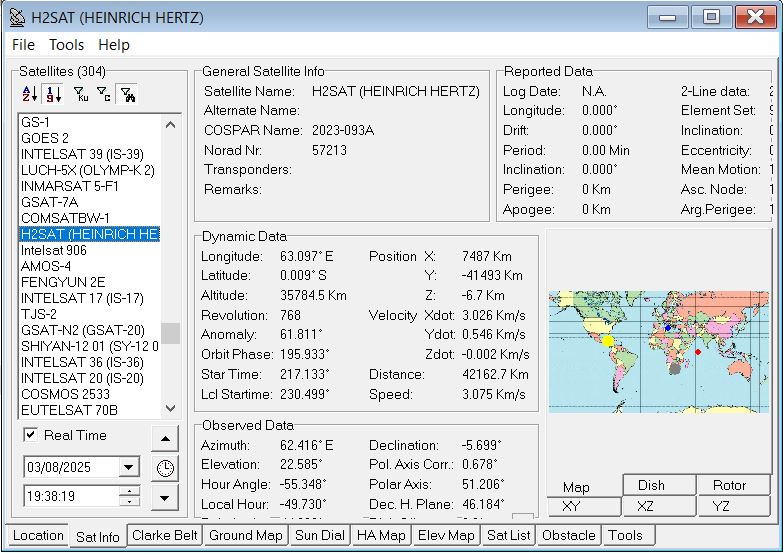The image size is (783, 553).
Task: Open the Help menu
Action: pyautogui.click(x=114, y=44)
